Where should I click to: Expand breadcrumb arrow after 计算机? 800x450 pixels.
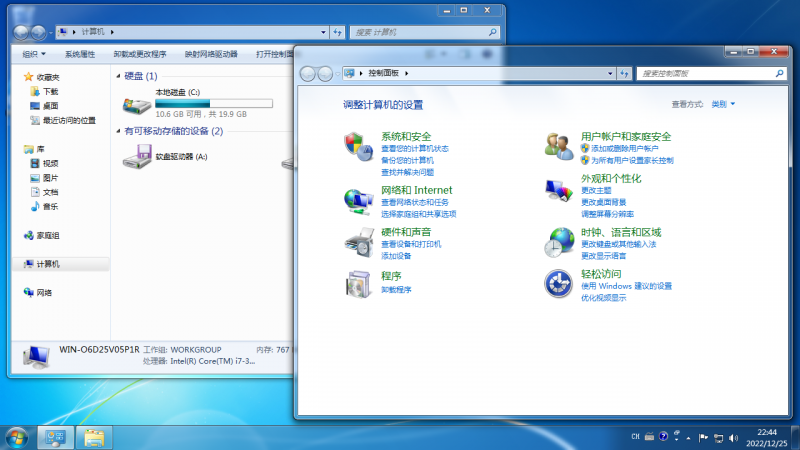pos(112,32)
